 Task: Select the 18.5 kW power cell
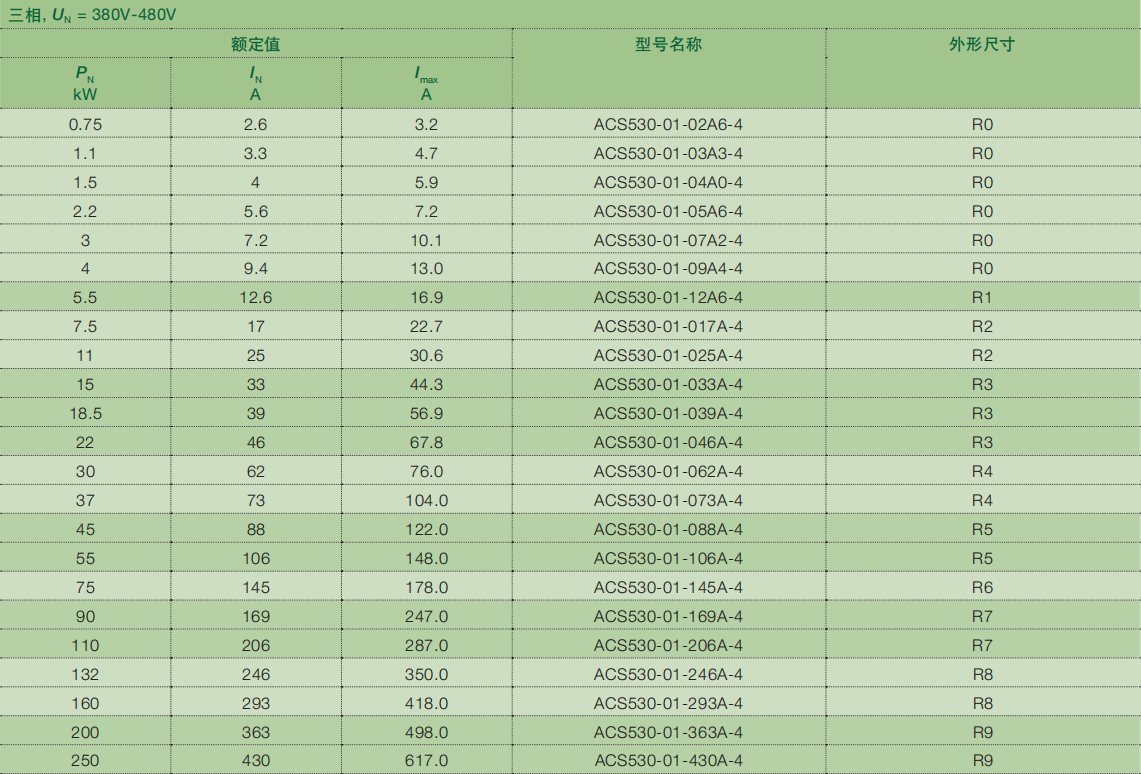pyautogui.click(x=85, y=413)
